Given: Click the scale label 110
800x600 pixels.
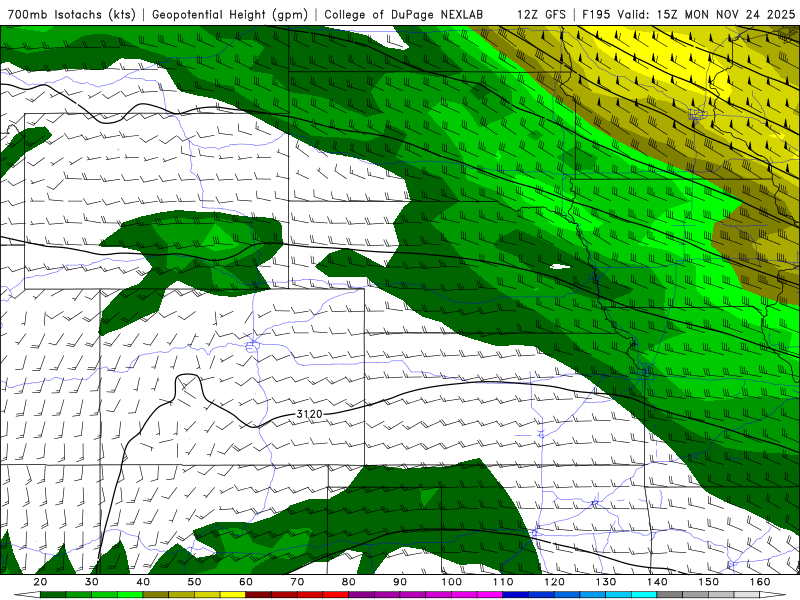Looking at the screenshot, I should 503,582.
